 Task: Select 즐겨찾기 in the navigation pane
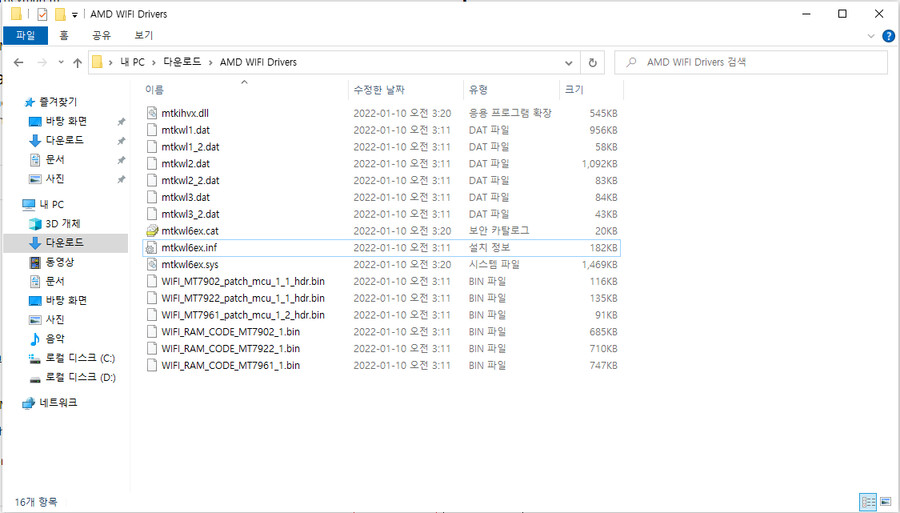(x=58, y=102)
